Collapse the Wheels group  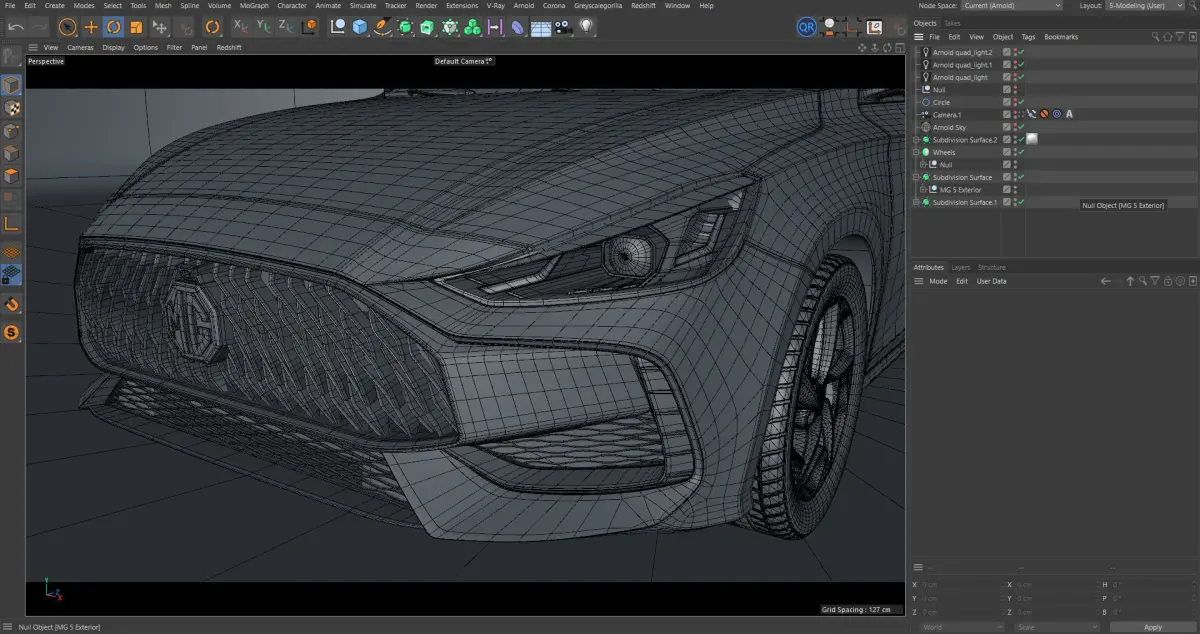(x=916, y=153)
